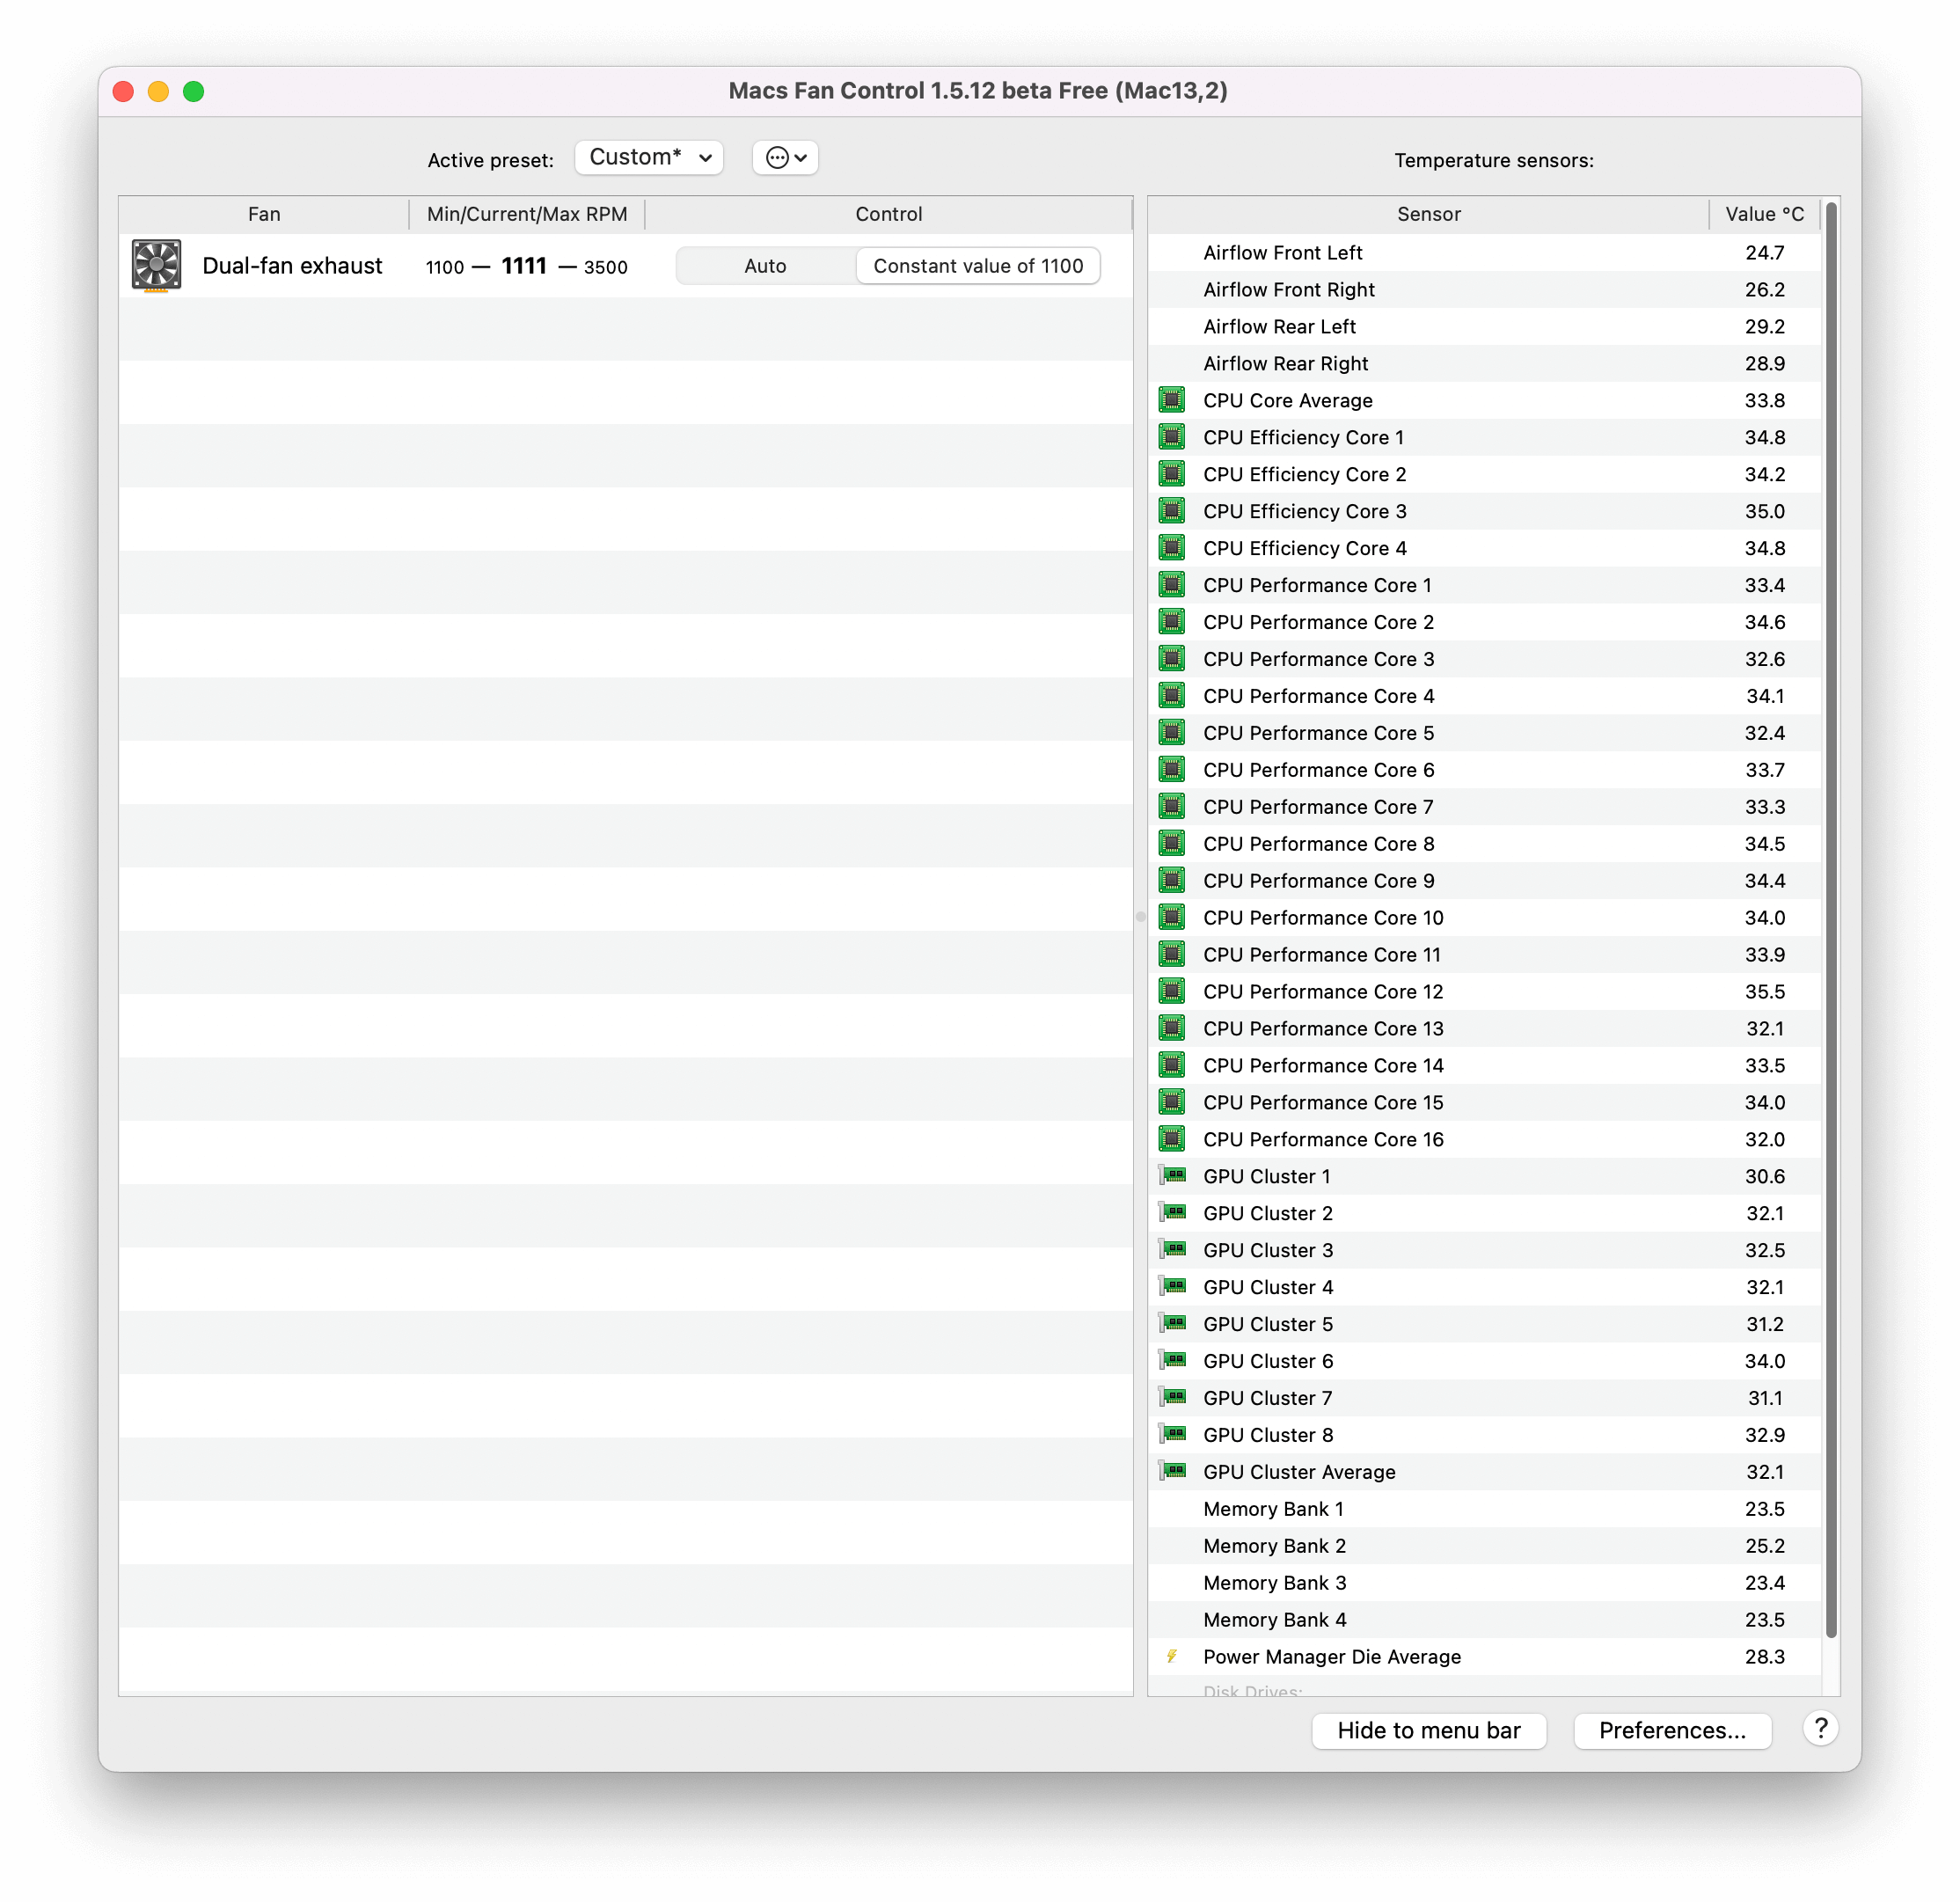Screen dimensions: 1960x1902
Task: Switch fan control to Auto
Action: click(x=765, y=266)
